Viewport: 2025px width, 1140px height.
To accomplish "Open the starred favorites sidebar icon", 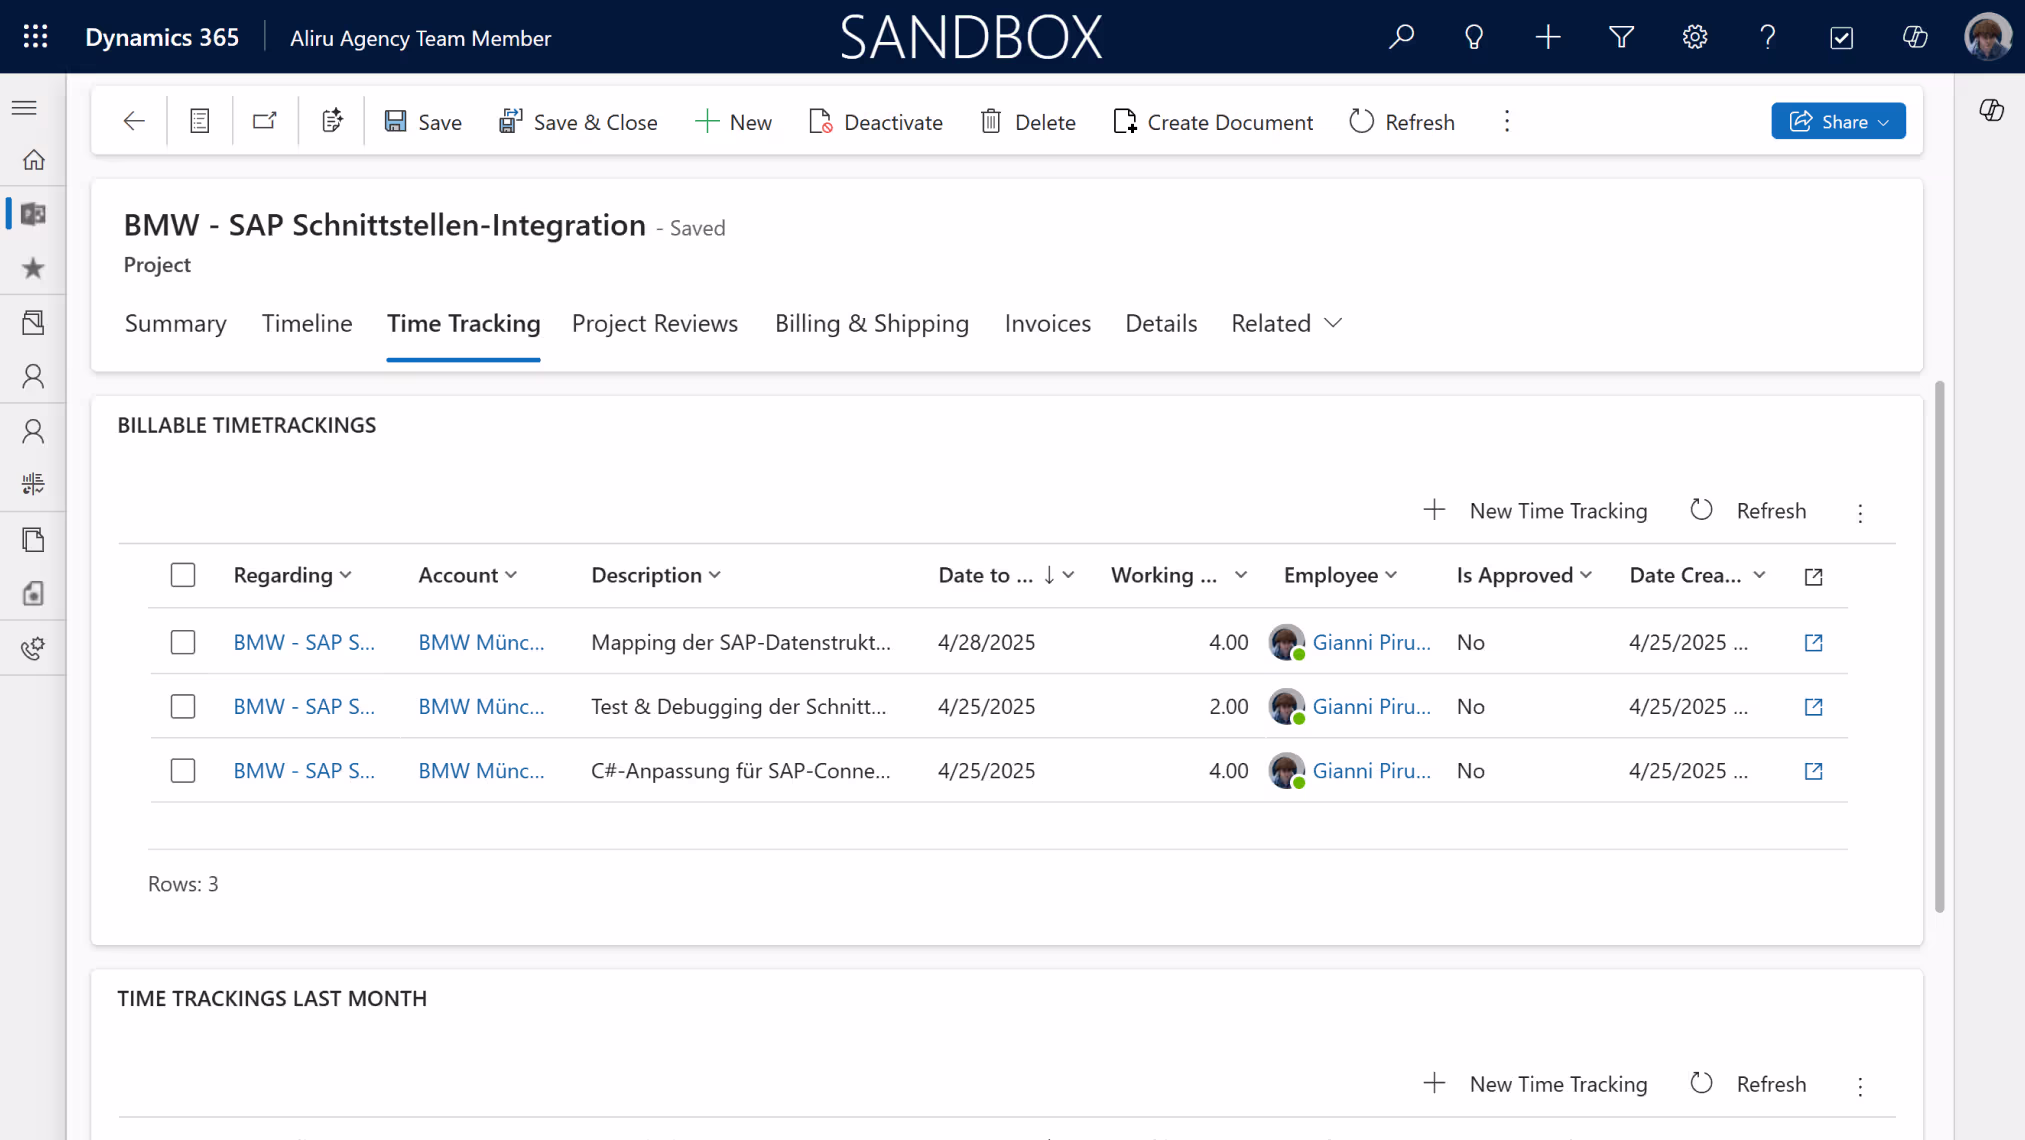I will pyautogui.click(x=33, y=268).
